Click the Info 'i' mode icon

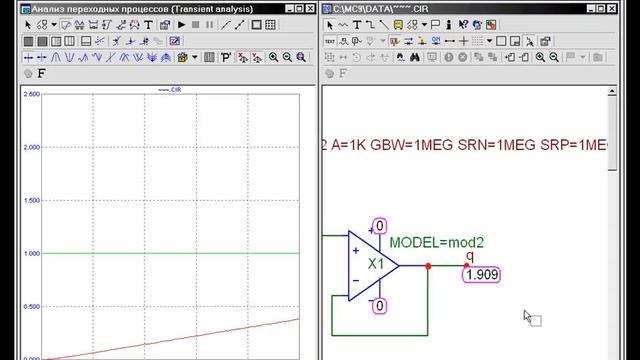[449, 25]
